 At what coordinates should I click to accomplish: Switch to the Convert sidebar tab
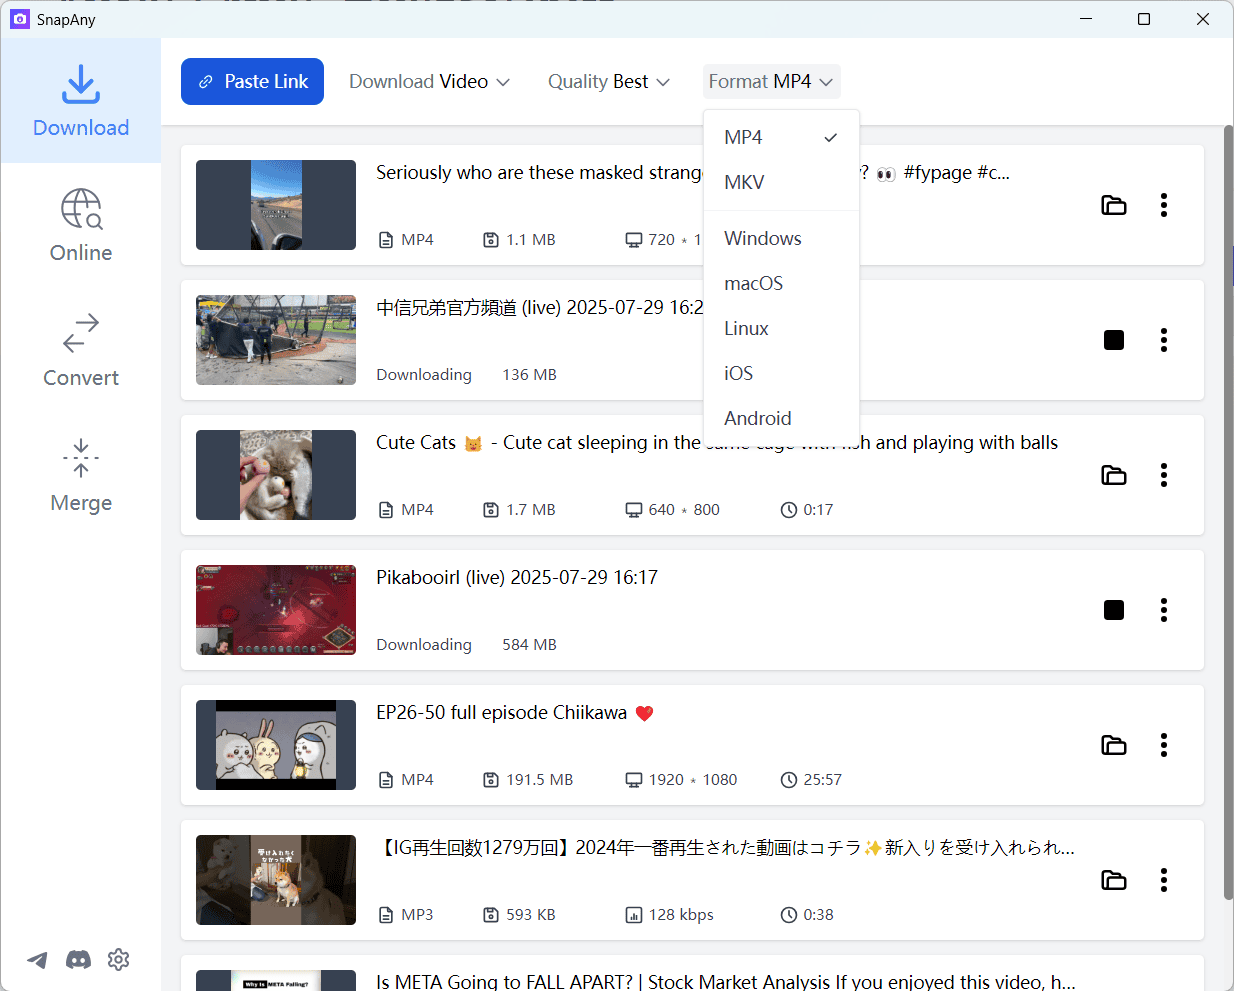81,351
